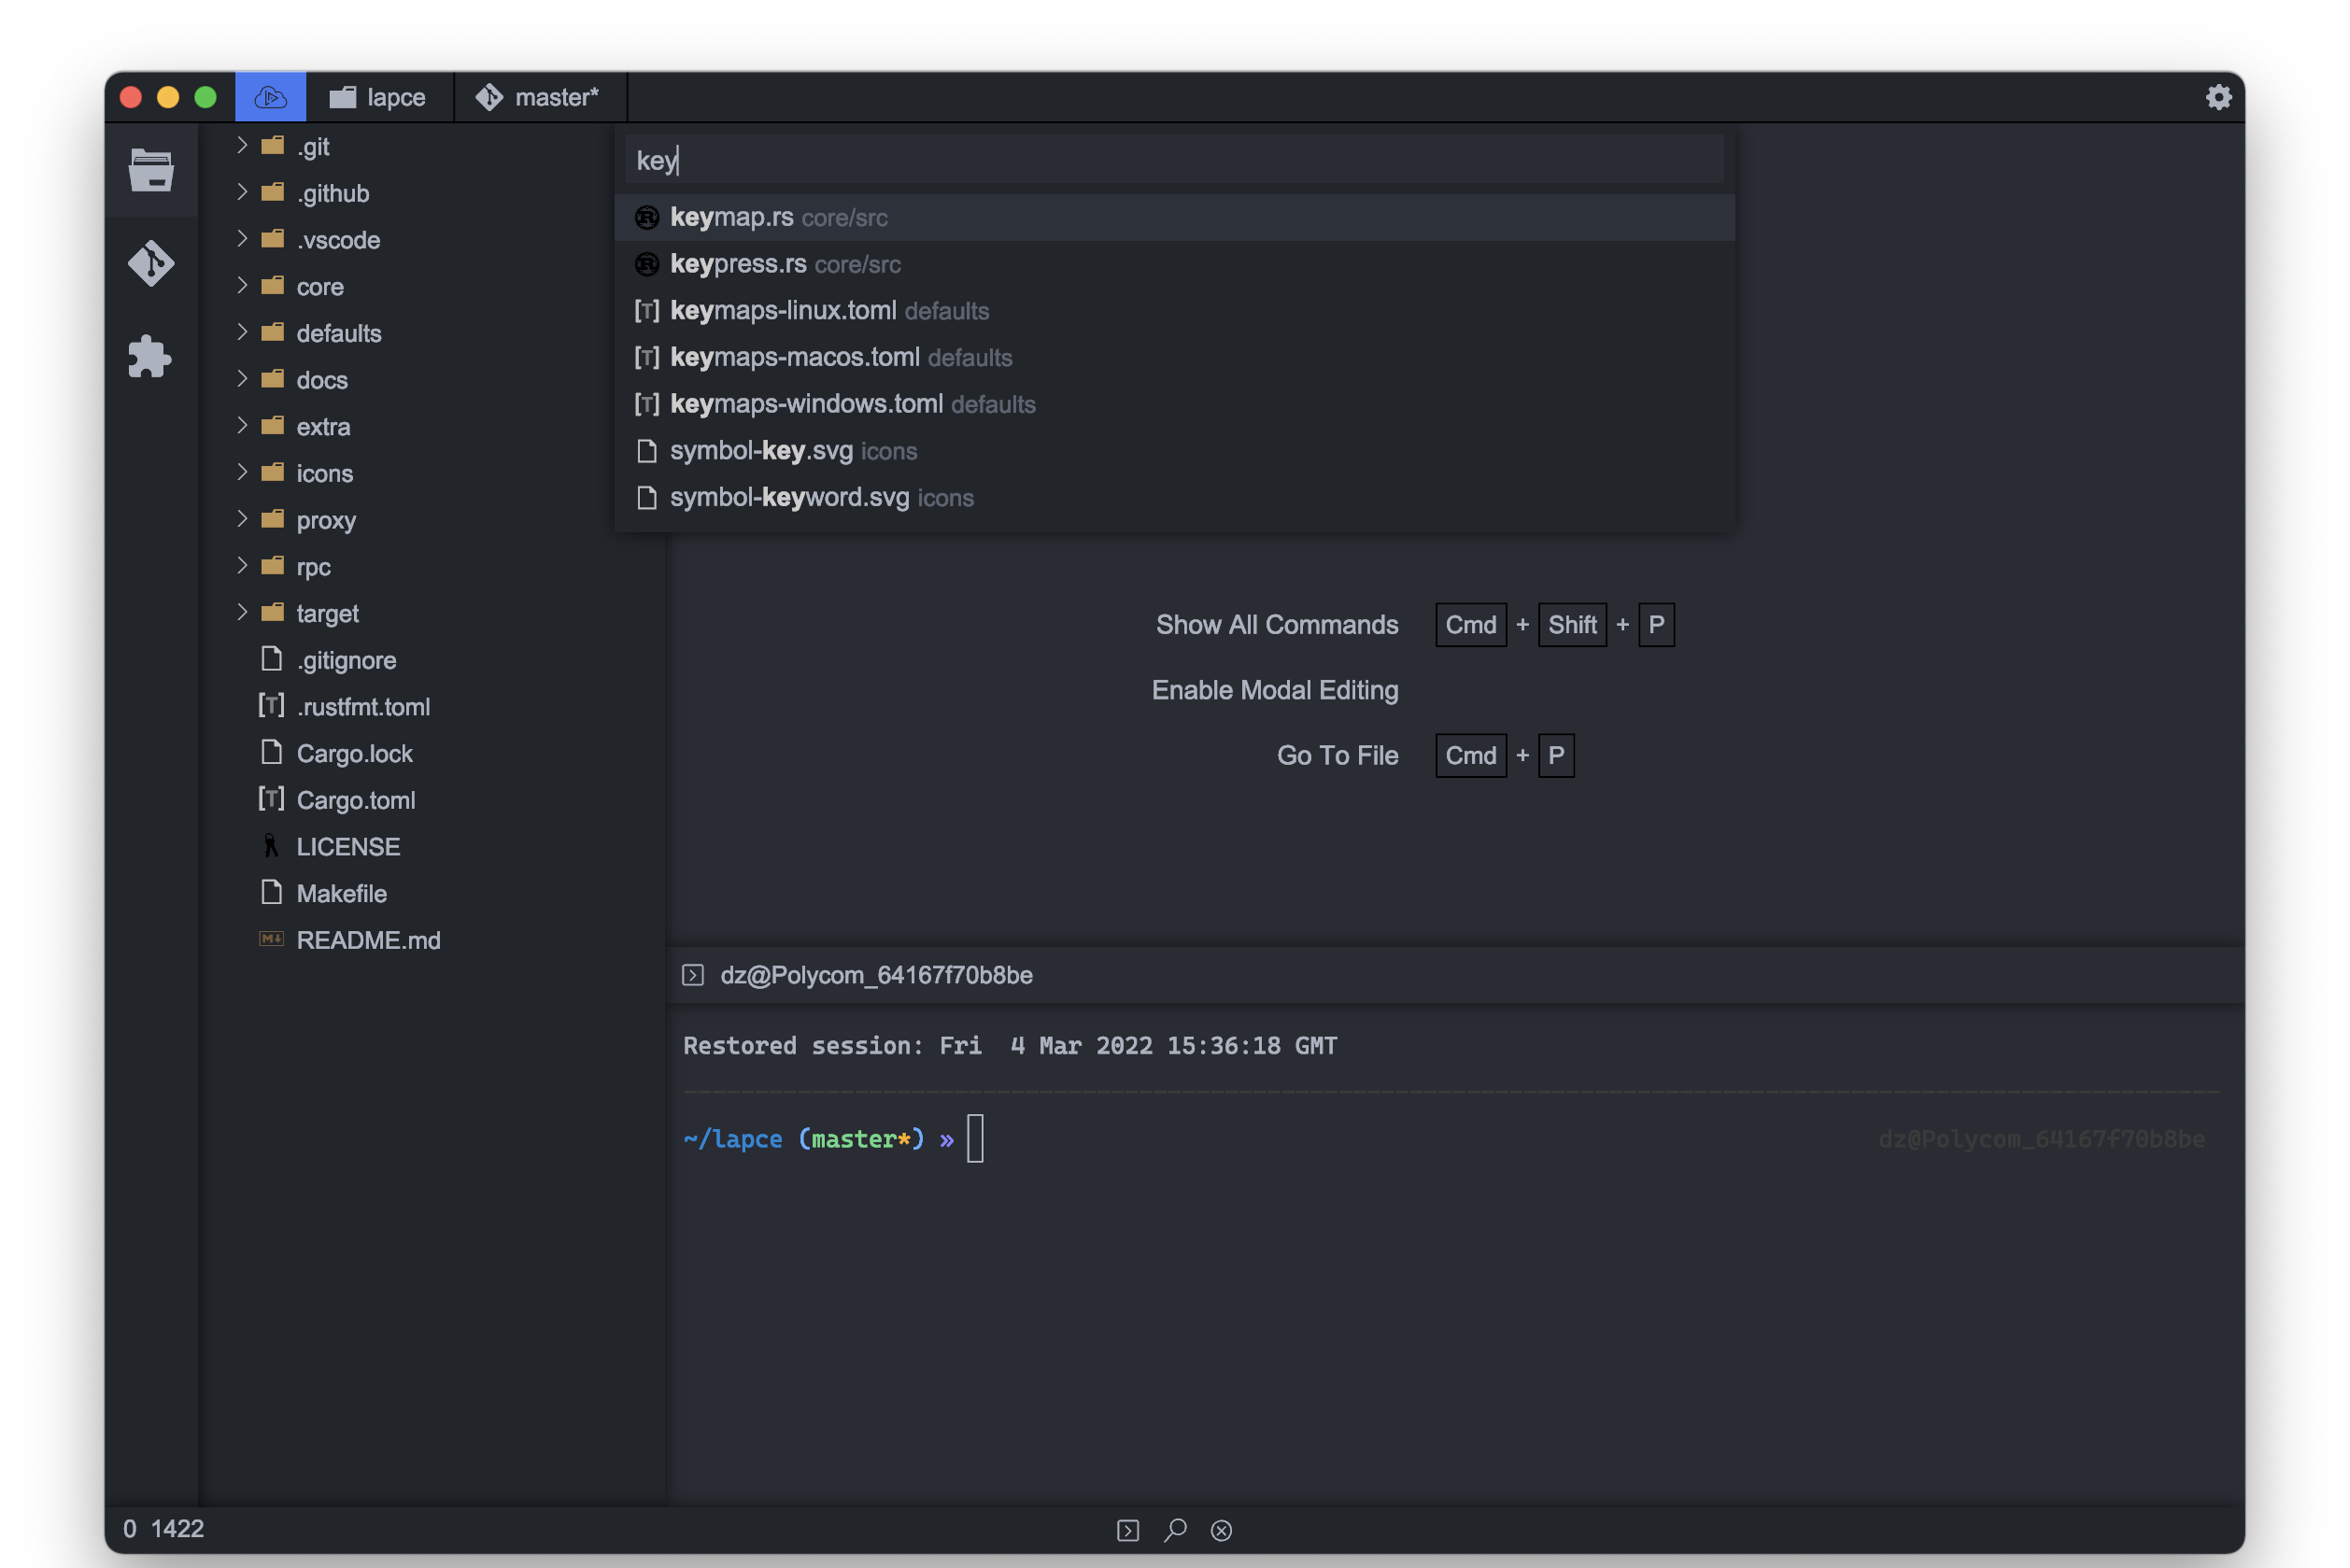The image size is (2350, 1568).
Task: Expand the .vscode folder chevron
Action: tap(242, 238)
